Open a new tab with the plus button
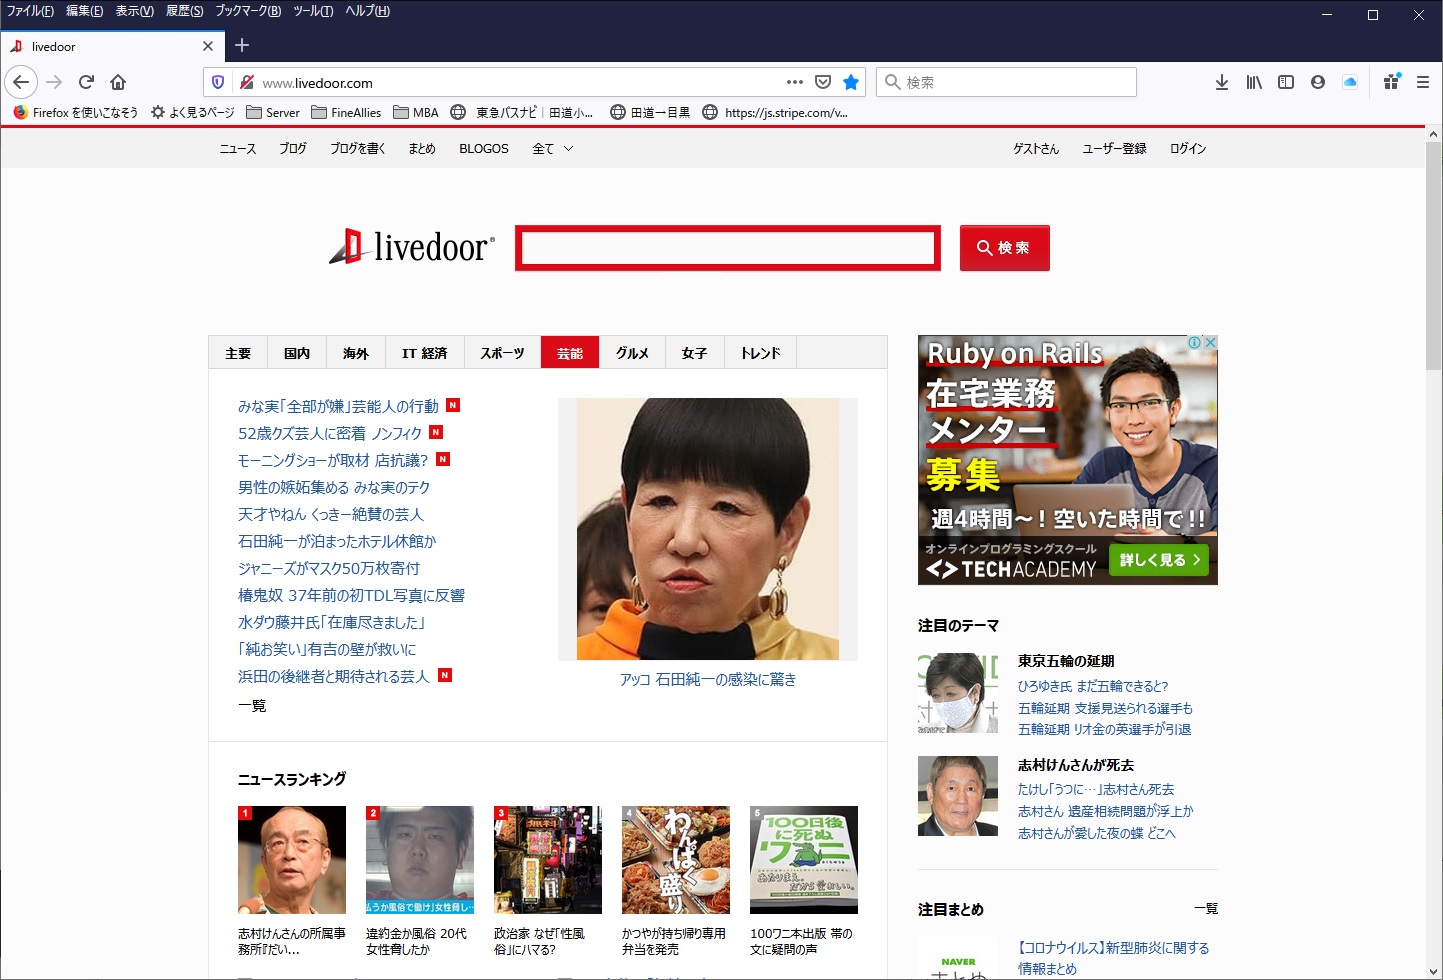Screen dimensions: 1443x980 (x=242, y=45)
